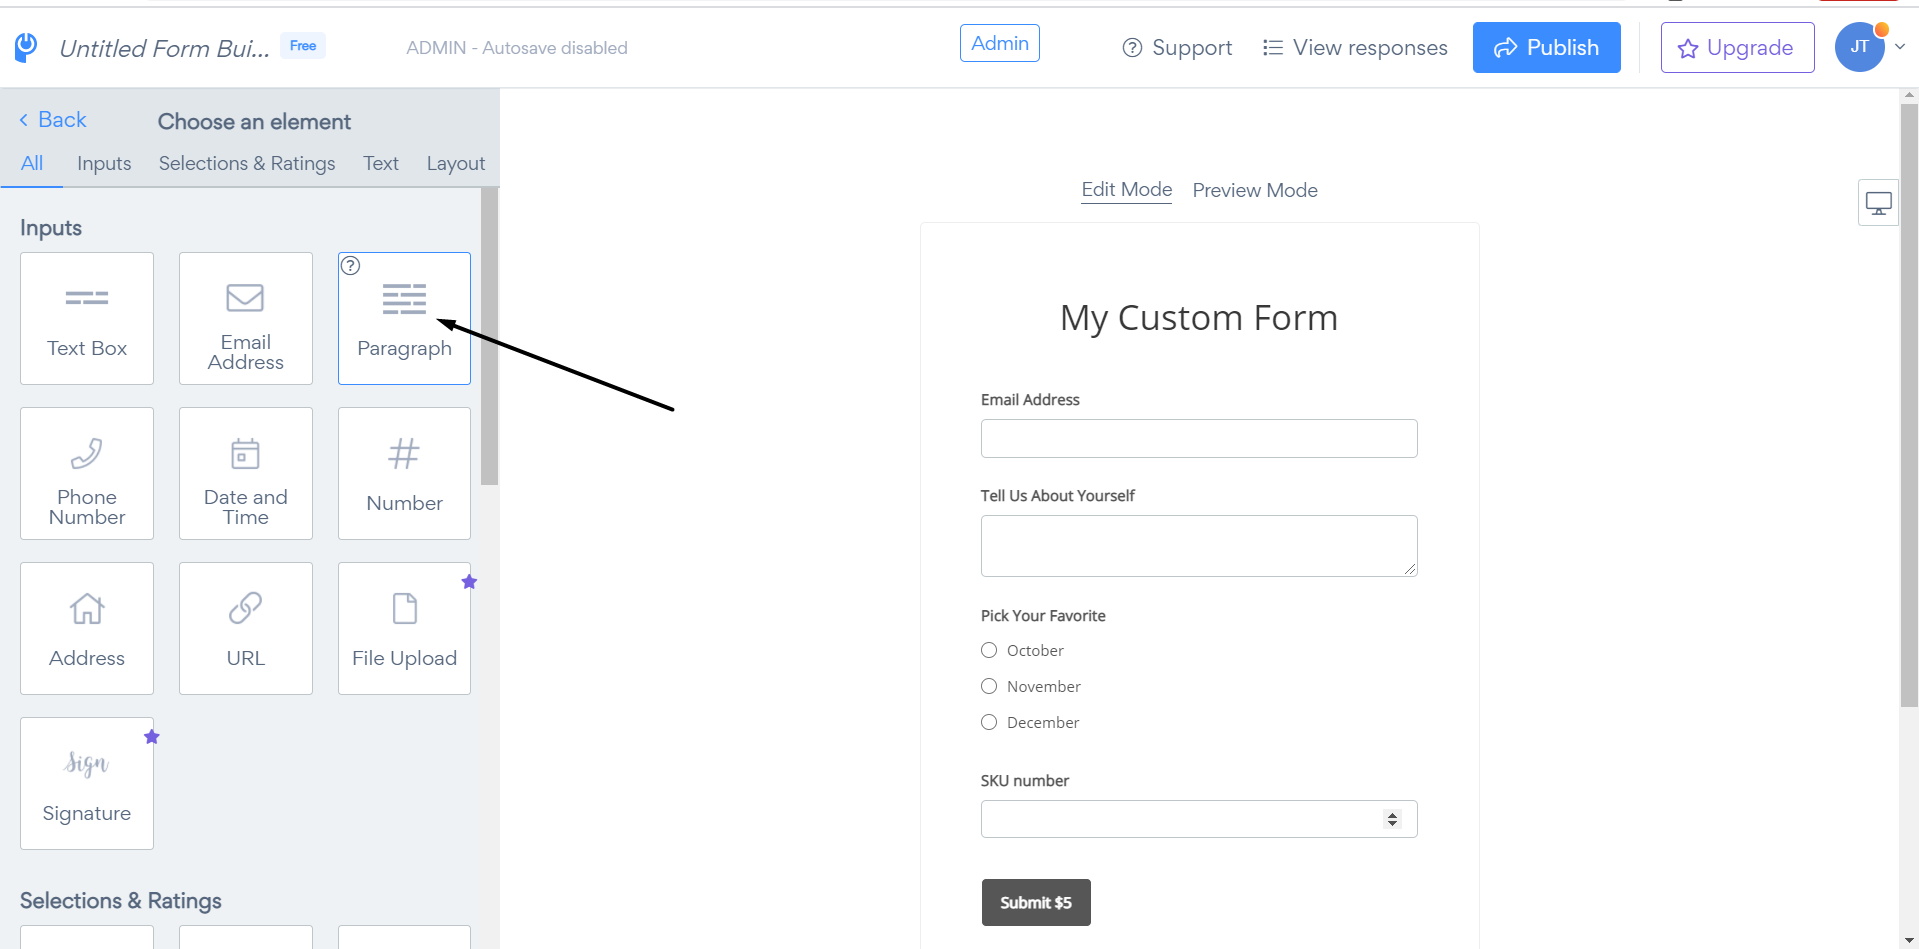Click the main page vertical scrollbar
This screenshot has width=1919, height=949.
1909,405
